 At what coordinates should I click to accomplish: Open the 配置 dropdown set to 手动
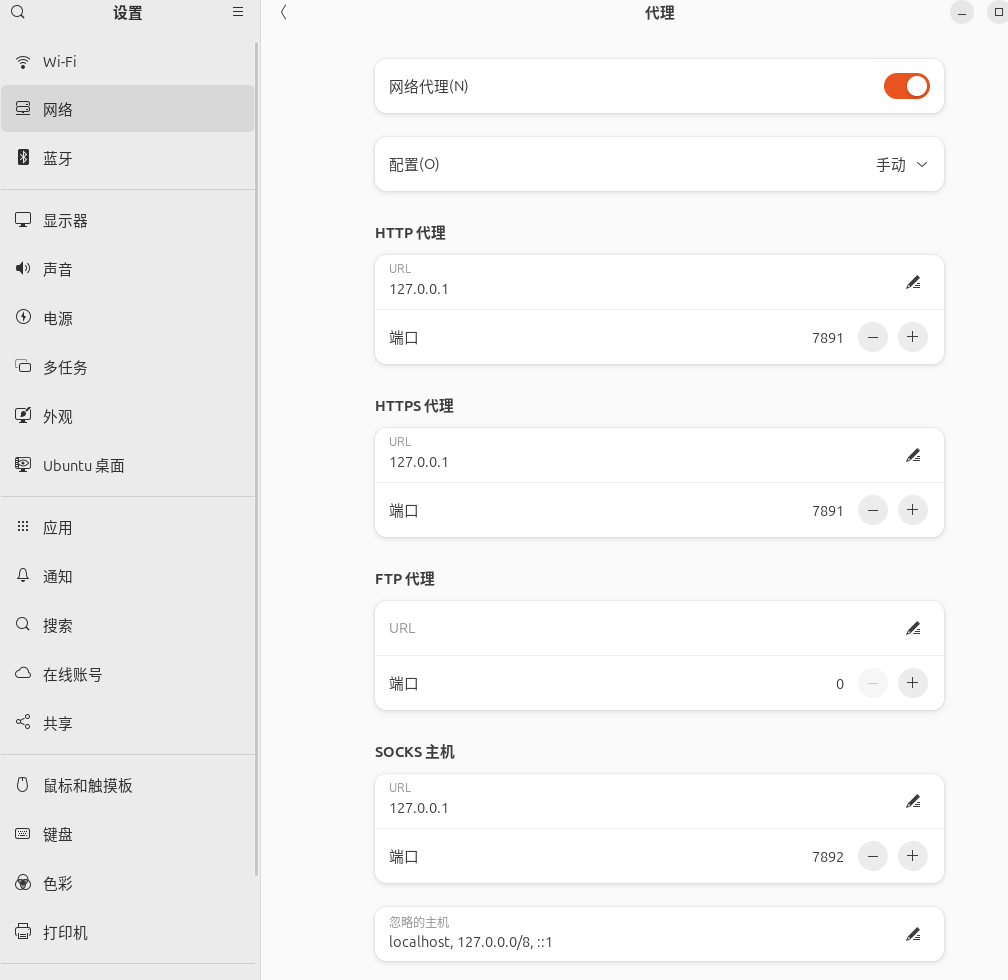tap(901, 165)
